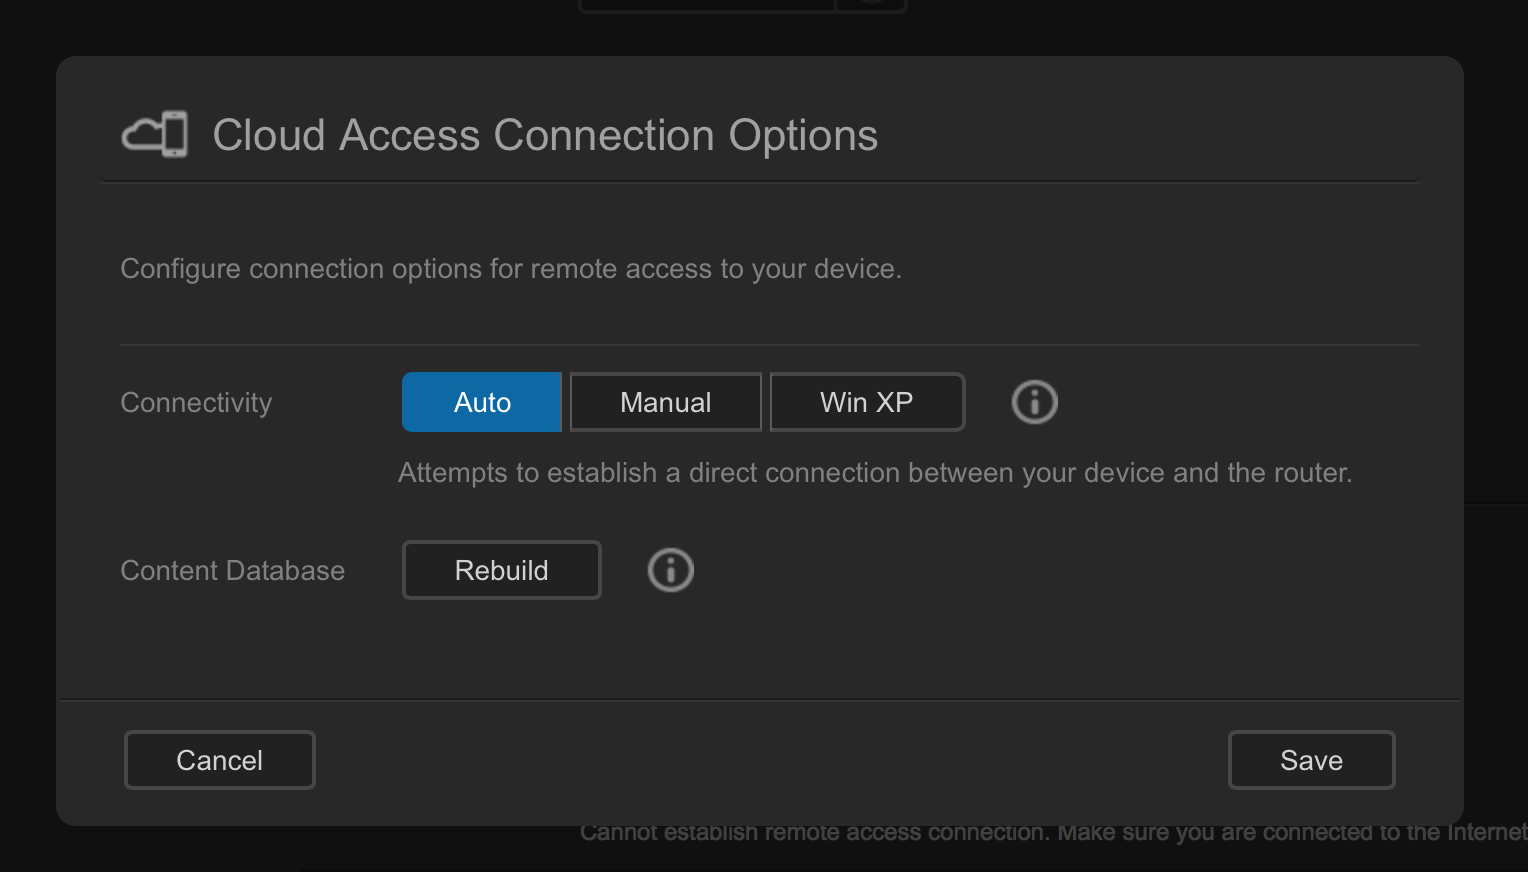Save the cloud access settings
Viewport: 1528px width, 872px height.
(x=1310, y=760)
